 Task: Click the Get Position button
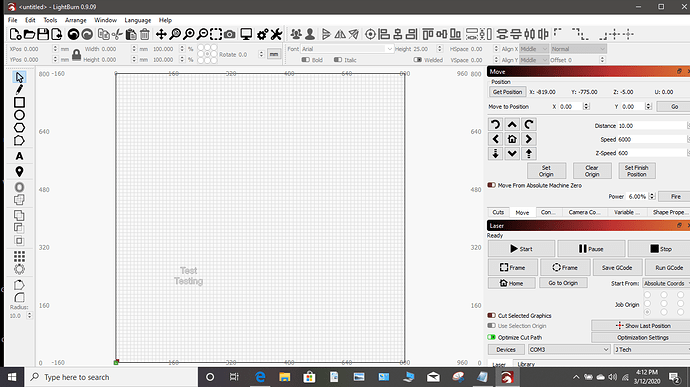507,92
